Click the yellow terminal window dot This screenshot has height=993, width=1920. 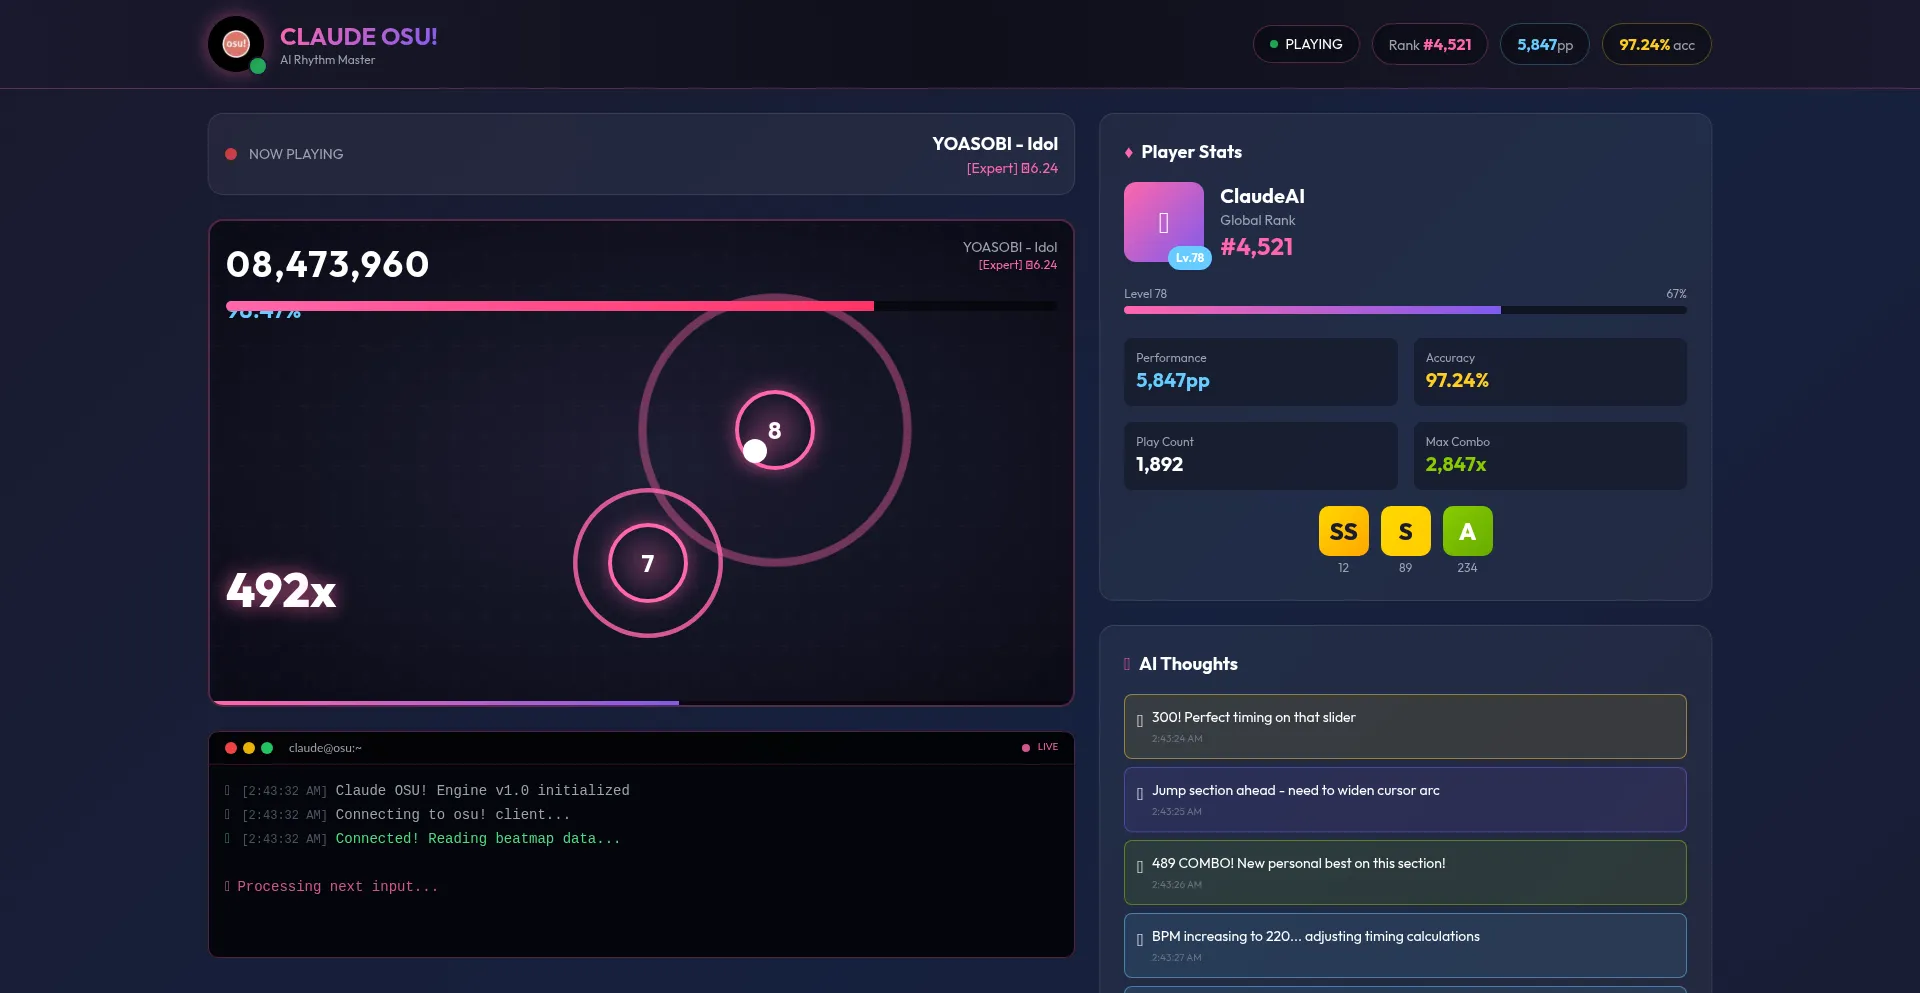click(x=249, y=748)
